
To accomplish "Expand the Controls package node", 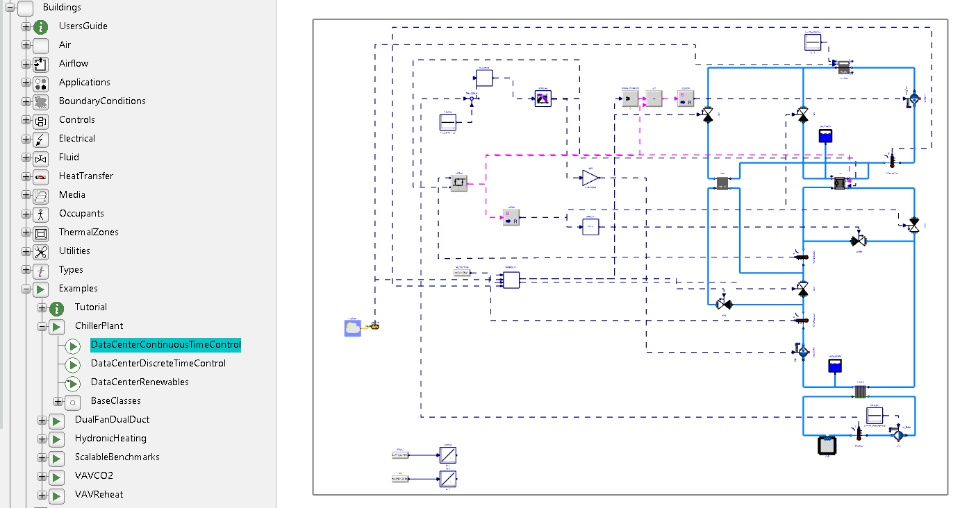I will tap(26, 120).
